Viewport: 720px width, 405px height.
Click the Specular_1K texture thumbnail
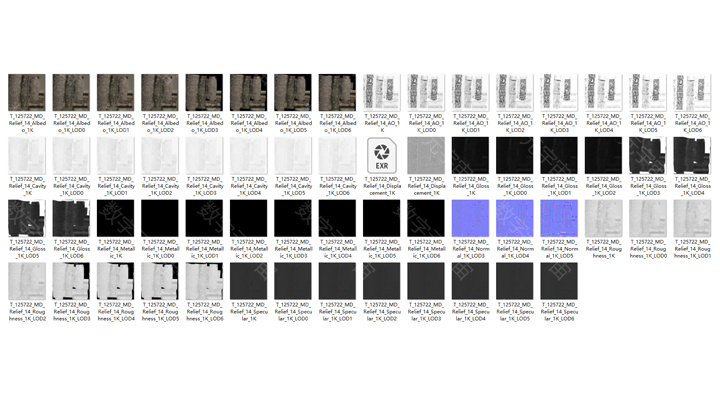(248, 281)
